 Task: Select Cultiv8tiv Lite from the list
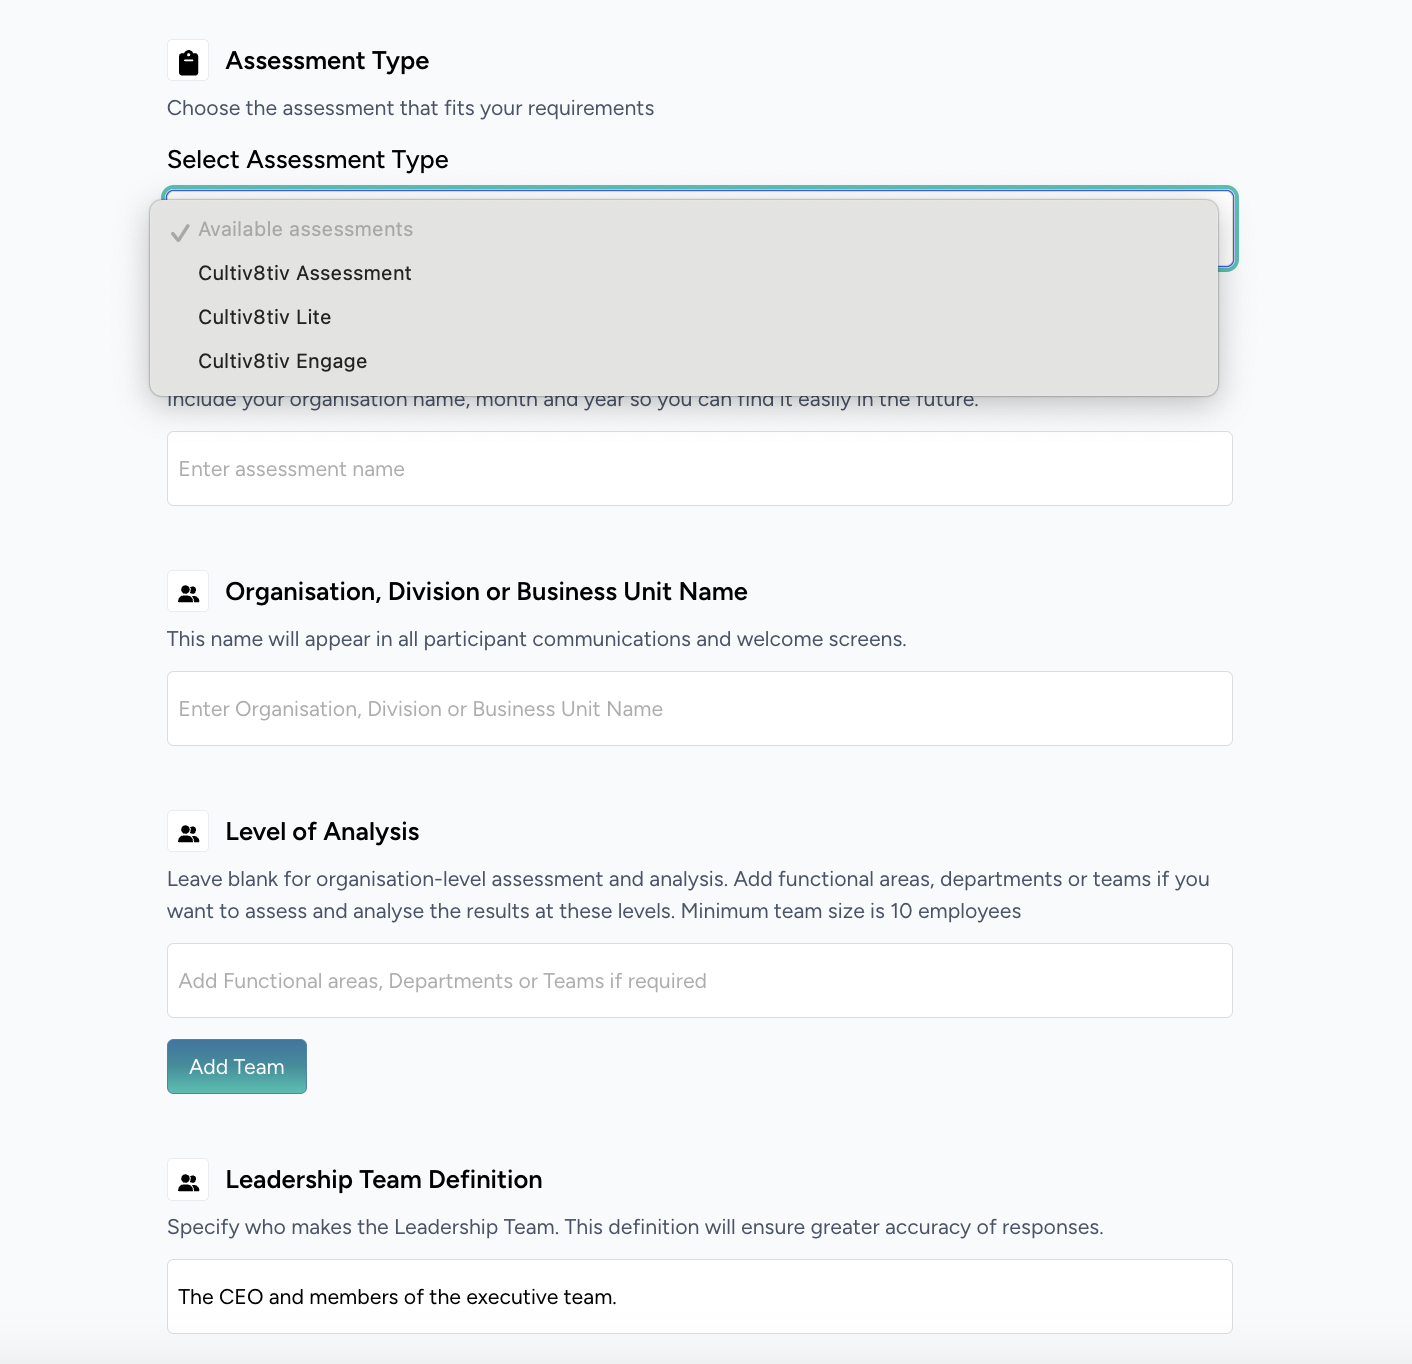[x=265, y=317]
